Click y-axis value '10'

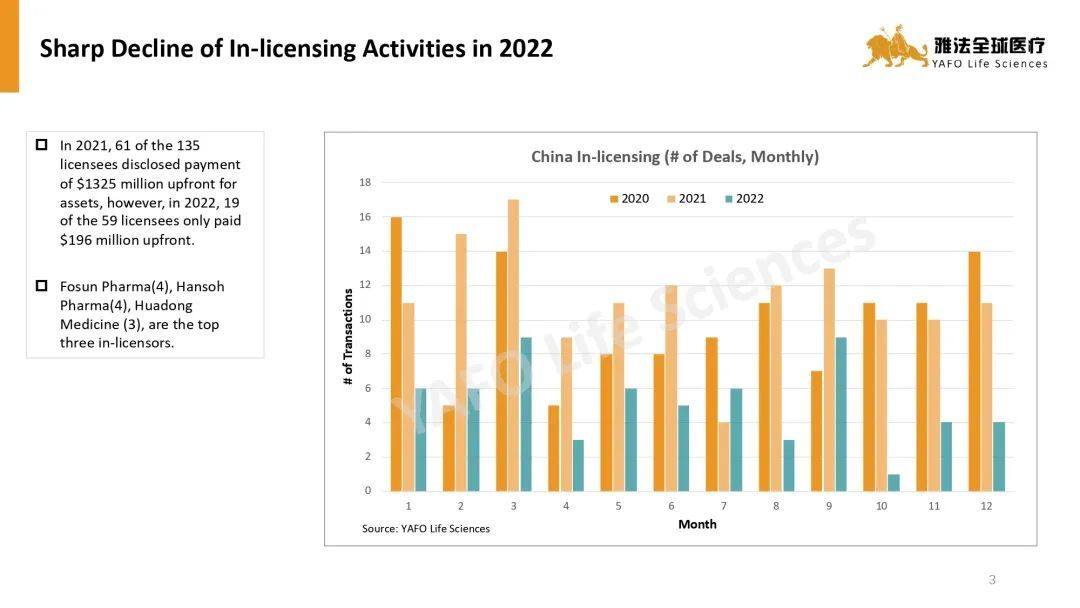(x=365, y=319)
